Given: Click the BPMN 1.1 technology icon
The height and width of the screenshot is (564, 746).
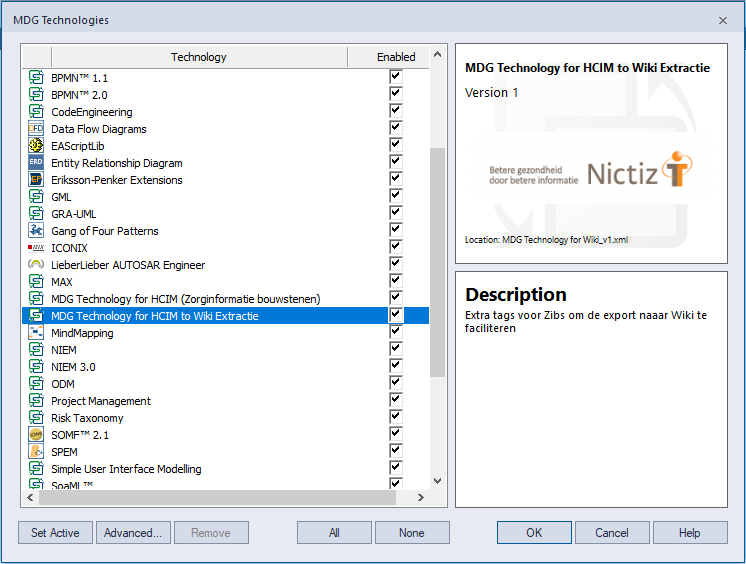Looking at the screenshot, I should pos(36,78).
